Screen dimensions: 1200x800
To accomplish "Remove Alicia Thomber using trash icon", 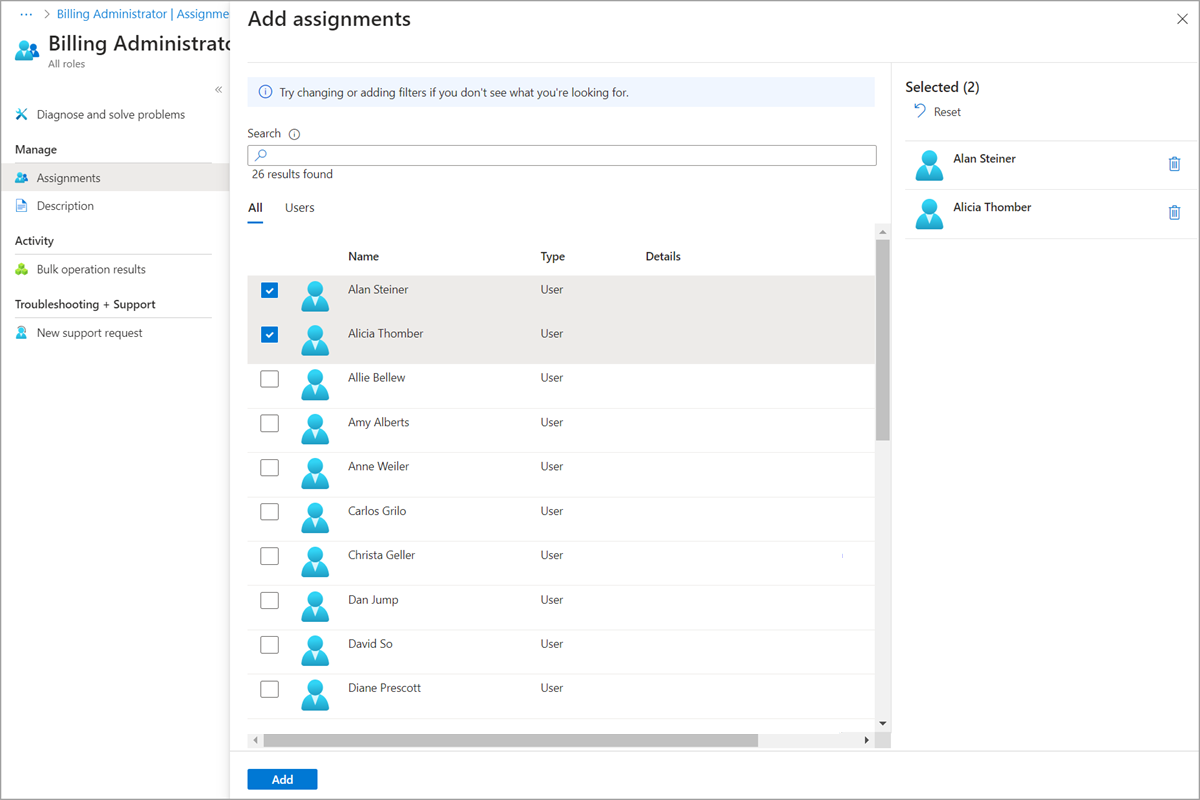I will pos(1174,212).
